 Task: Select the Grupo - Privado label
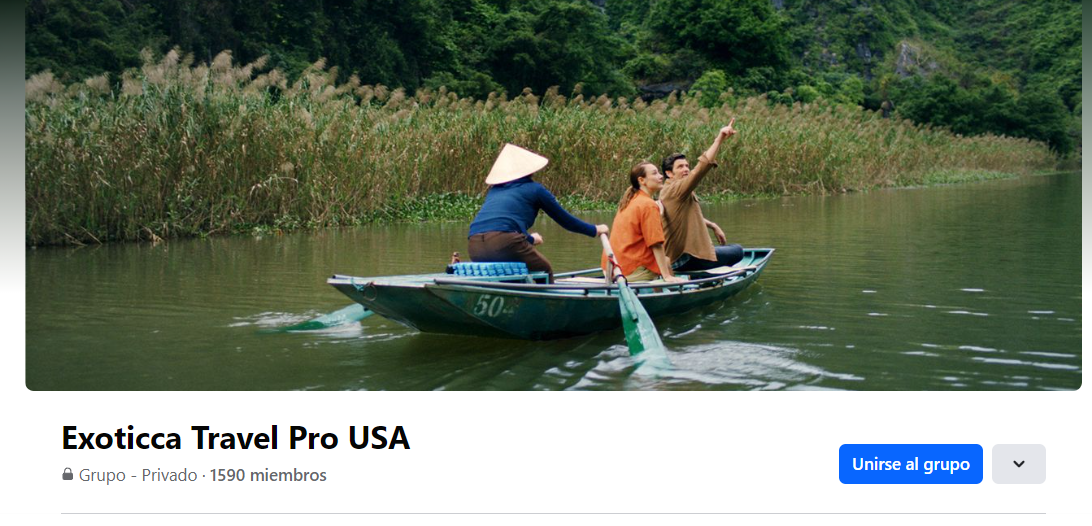coord(138,476)
